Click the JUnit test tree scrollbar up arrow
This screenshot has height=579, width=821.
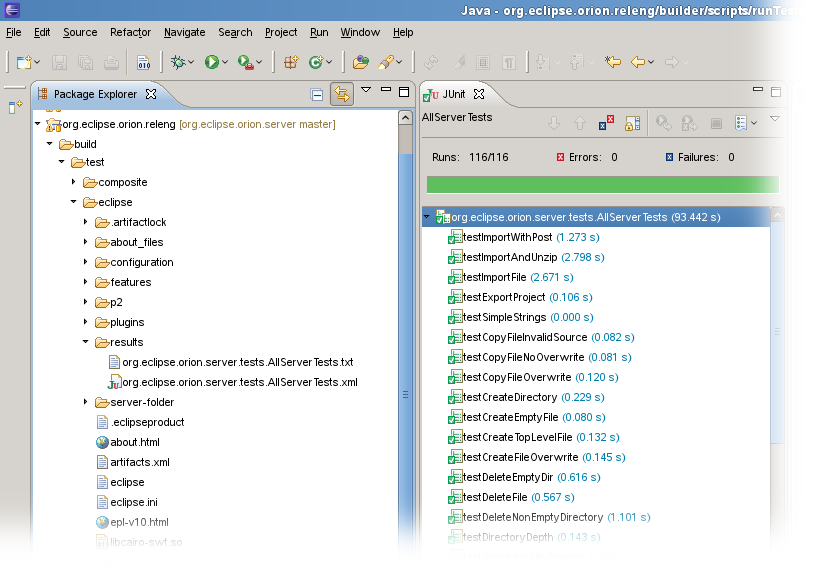tap(778, 215)
